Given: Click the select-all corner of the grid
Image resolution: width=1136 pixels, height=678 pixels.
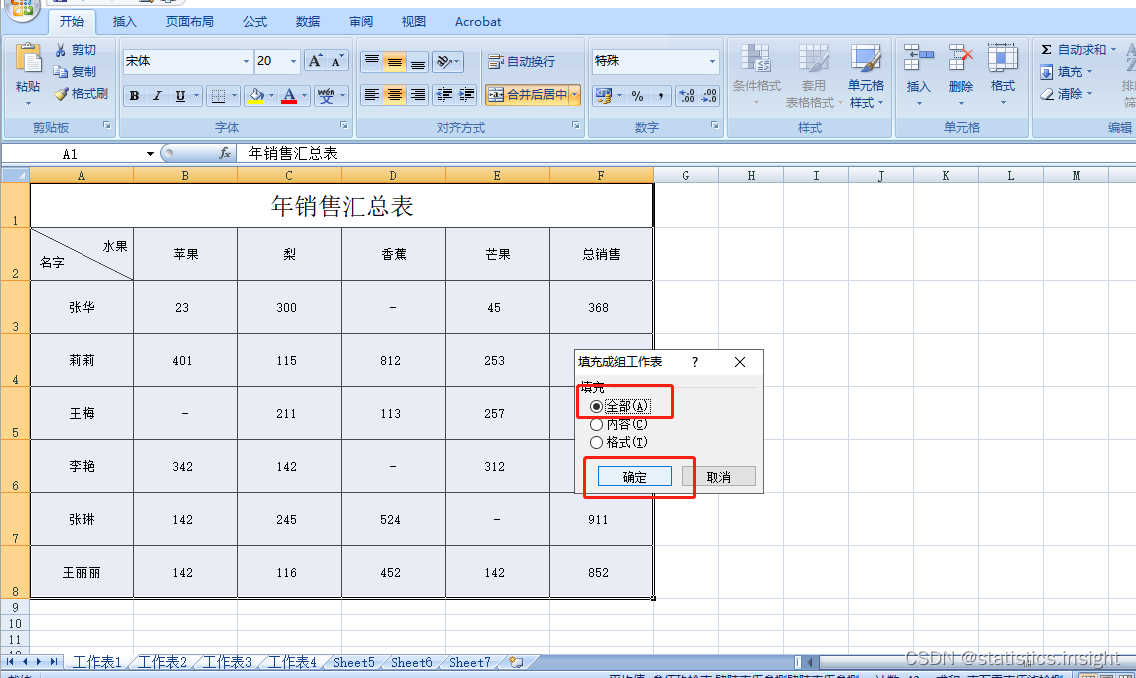Looking at the screenshot, I should pos(15,175).
